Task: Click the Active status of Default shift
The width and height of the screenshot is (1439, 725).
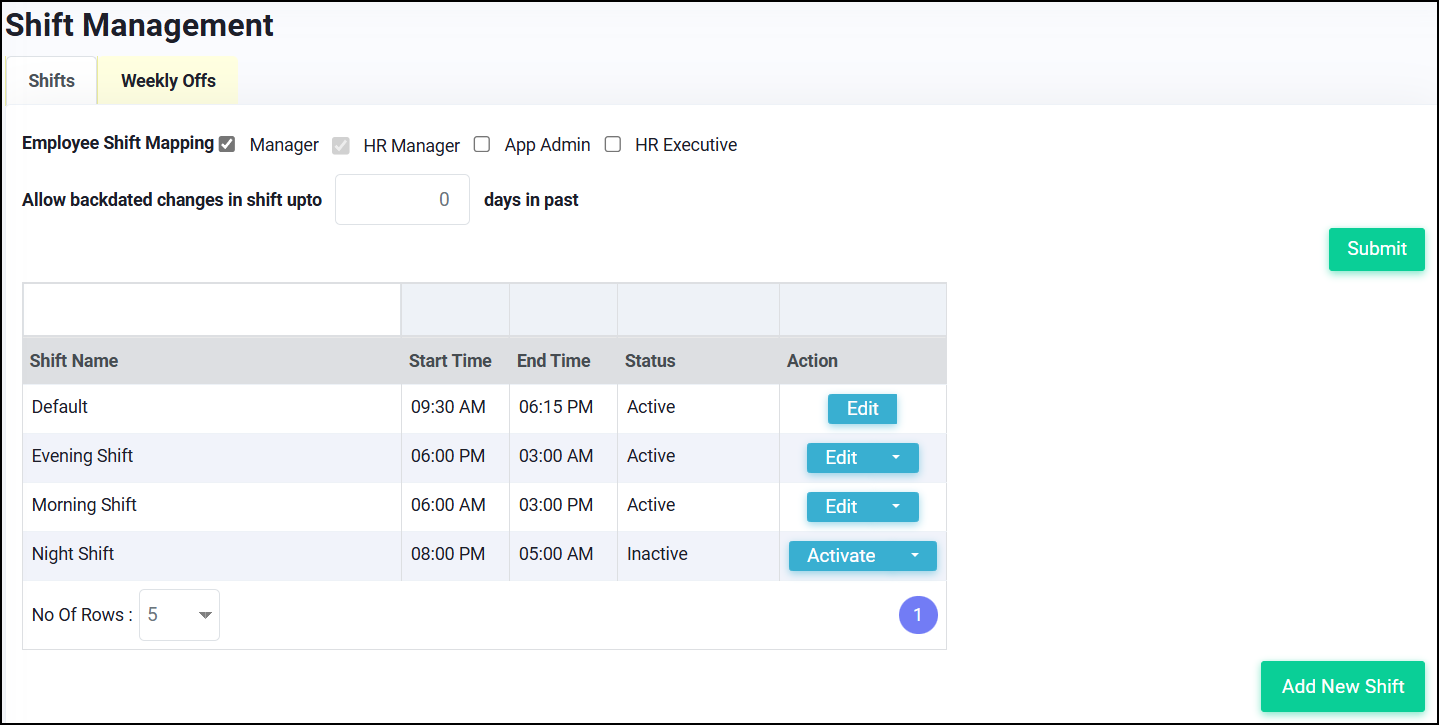Action: tap(651, 408)
